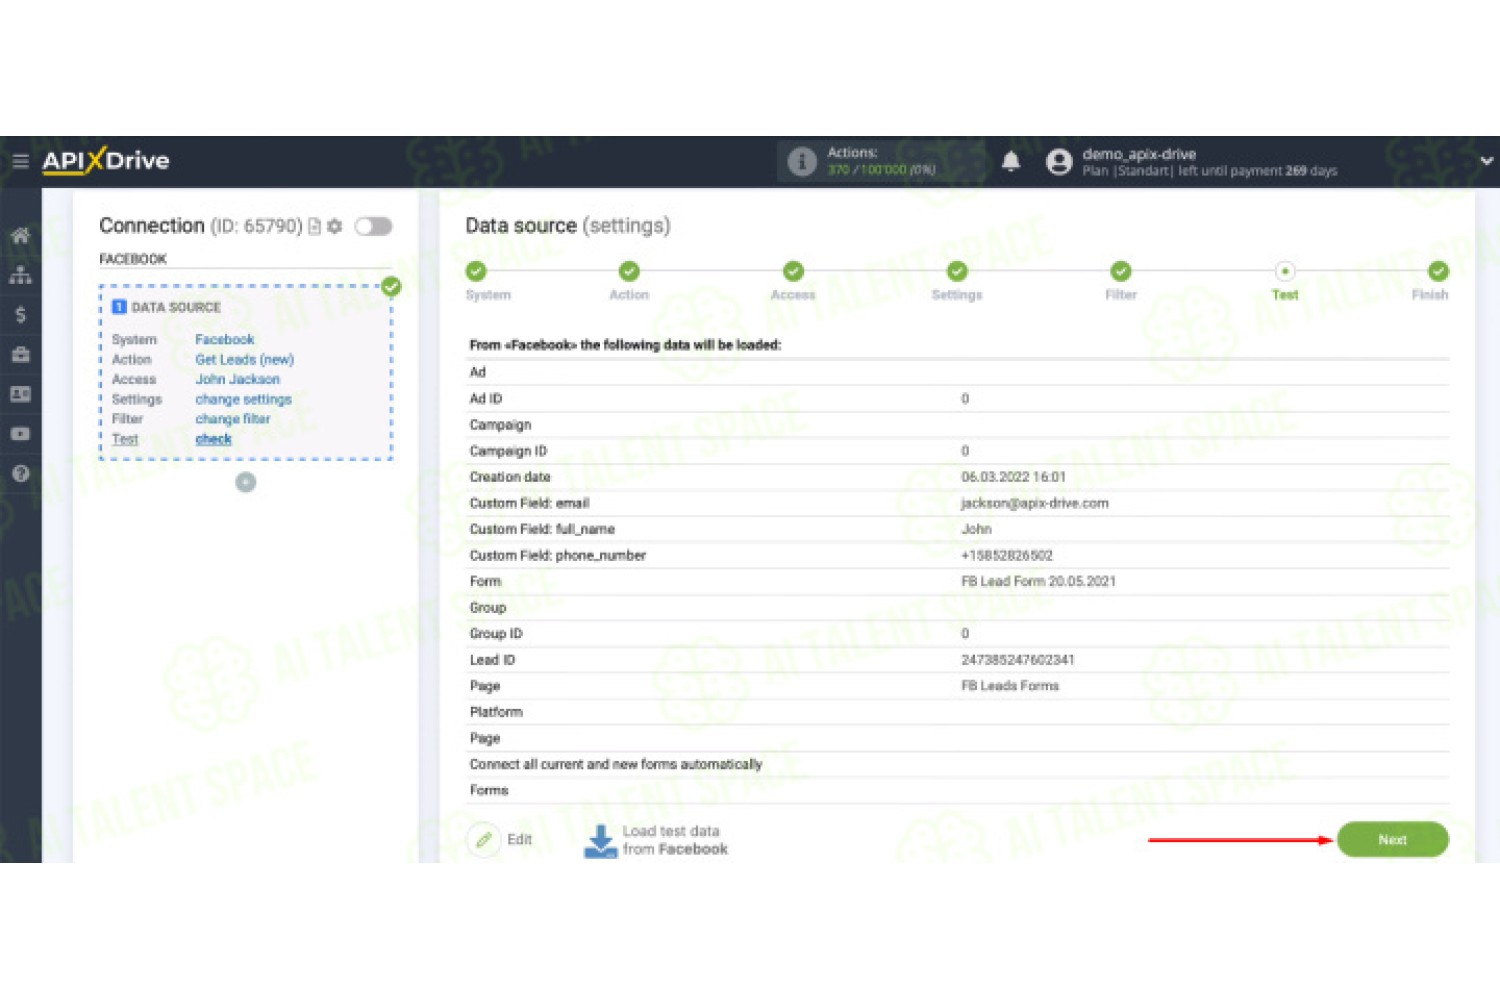This screenshot has width=1500, height=1000.
Task: Open the video tutorials sidebar icon
Action: click(x=20, y=434)
